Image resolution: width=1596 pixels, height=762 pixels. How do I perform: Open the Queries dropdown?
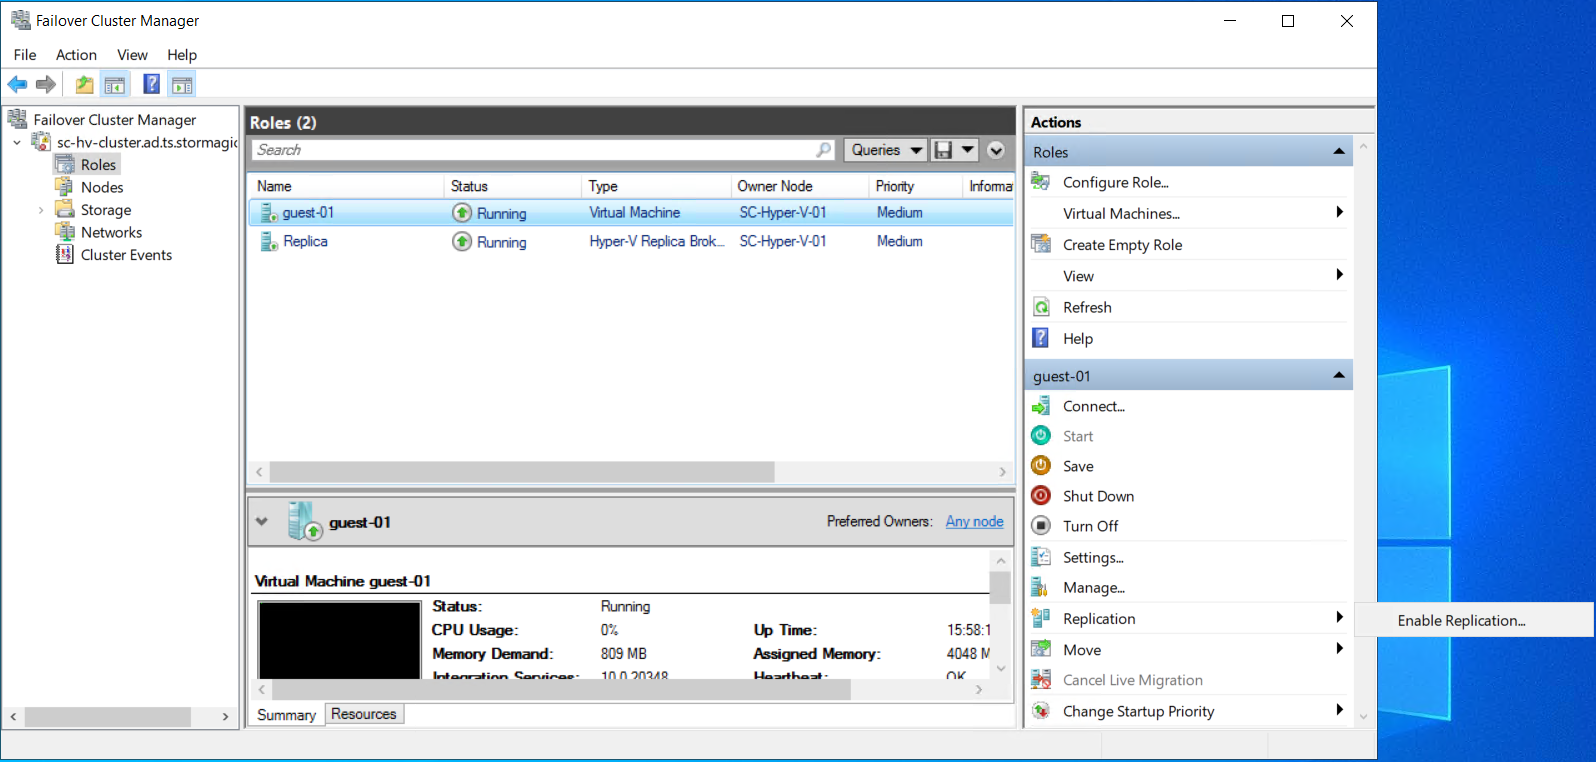tap(886, 150)
